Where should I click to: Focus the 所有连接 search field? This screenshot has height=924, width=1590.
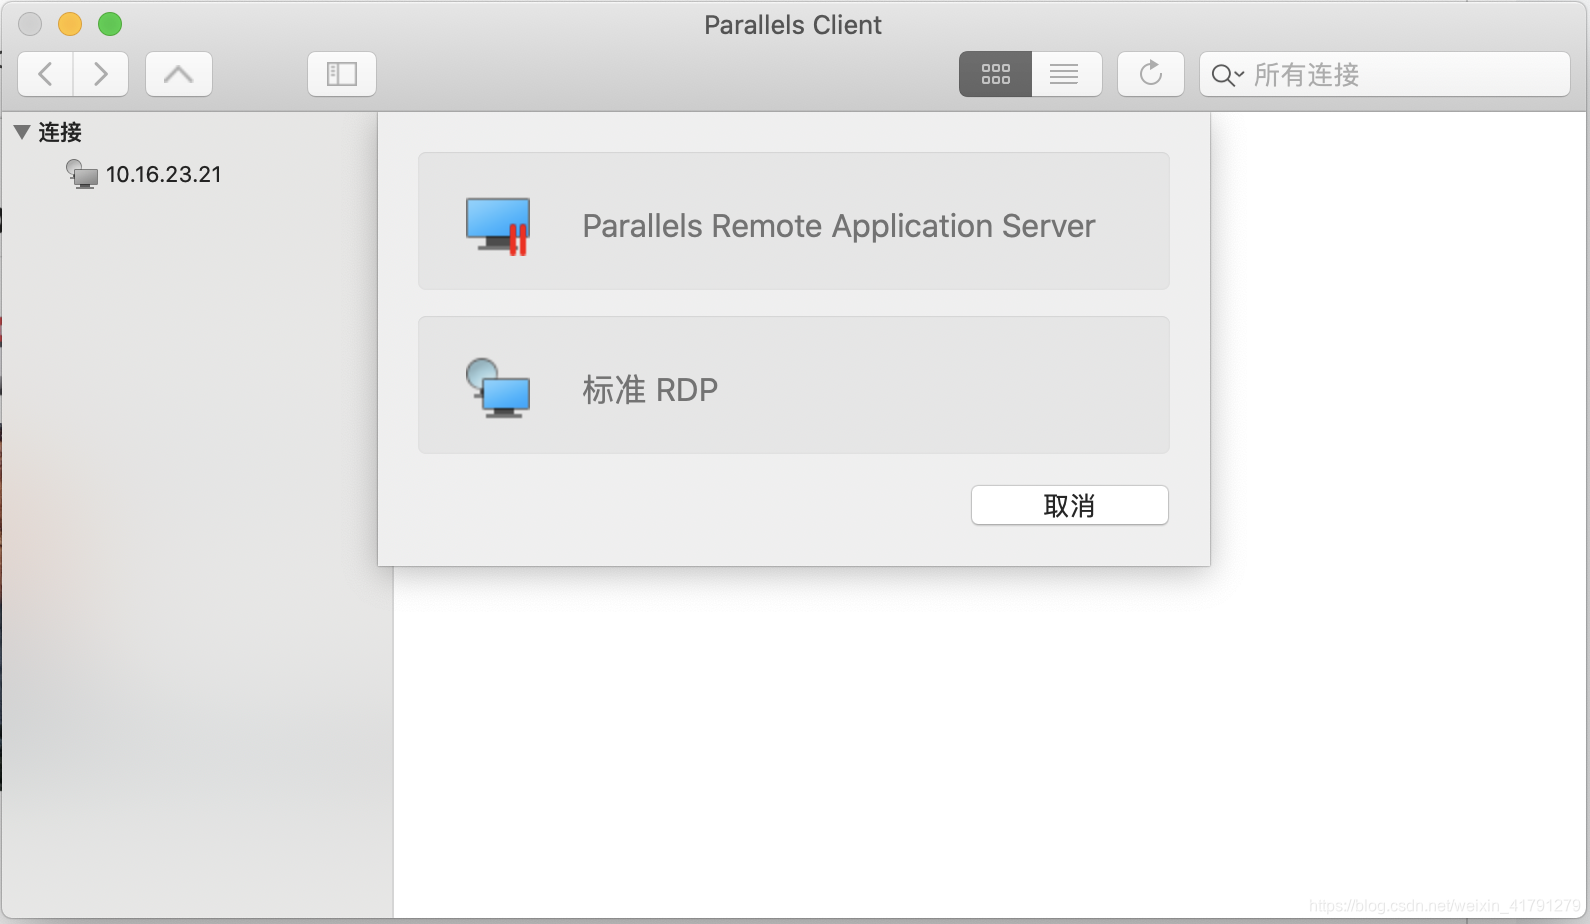click(1385, 74)
